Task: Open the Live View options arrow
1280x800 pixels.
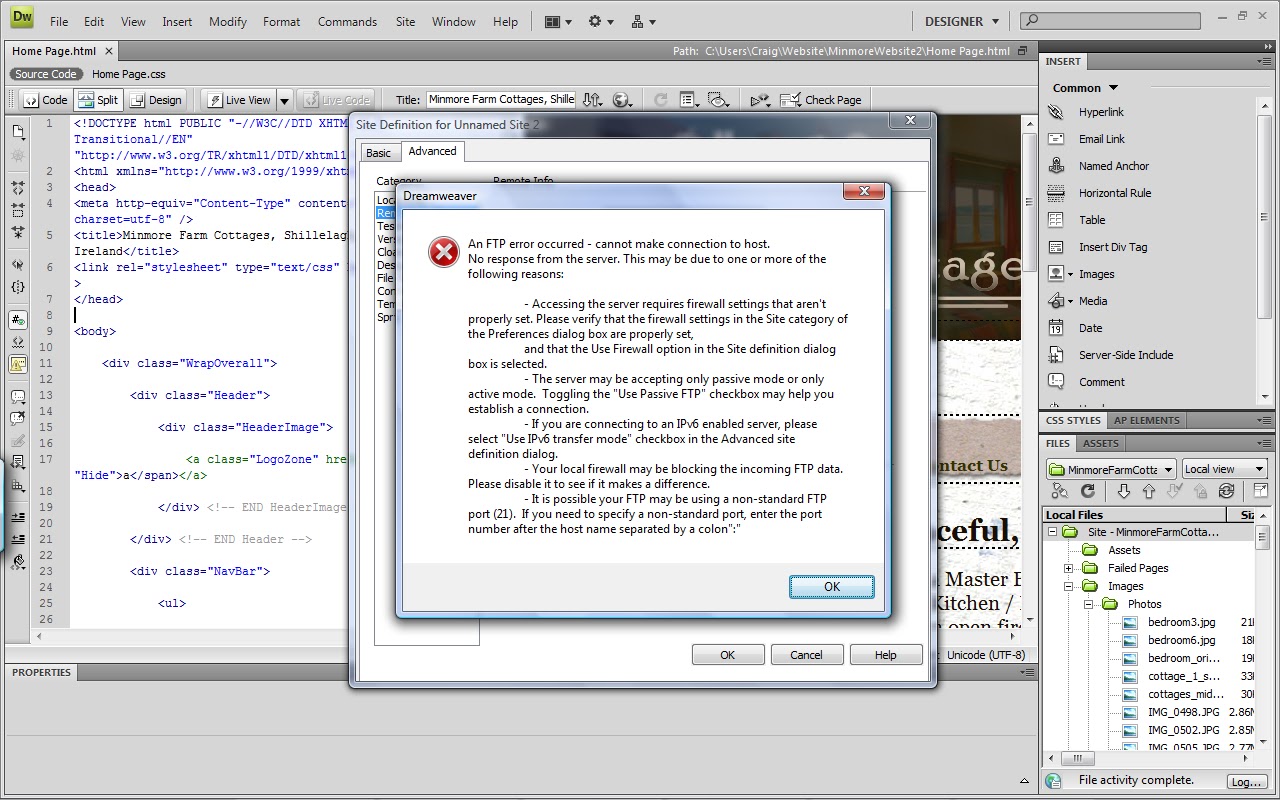Action: tap(284, 100)
